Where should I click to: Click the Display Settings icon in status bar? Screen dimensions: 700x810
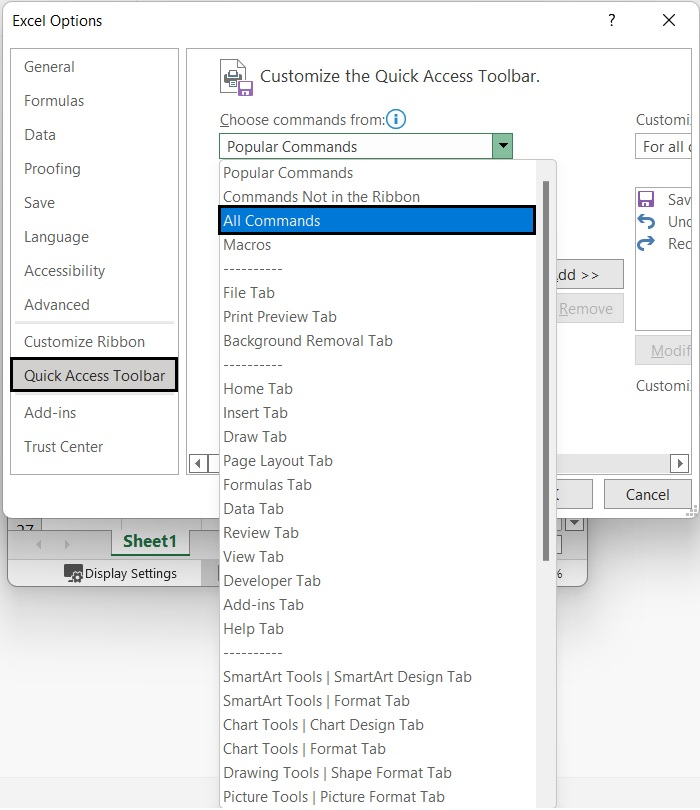[73, 573]
